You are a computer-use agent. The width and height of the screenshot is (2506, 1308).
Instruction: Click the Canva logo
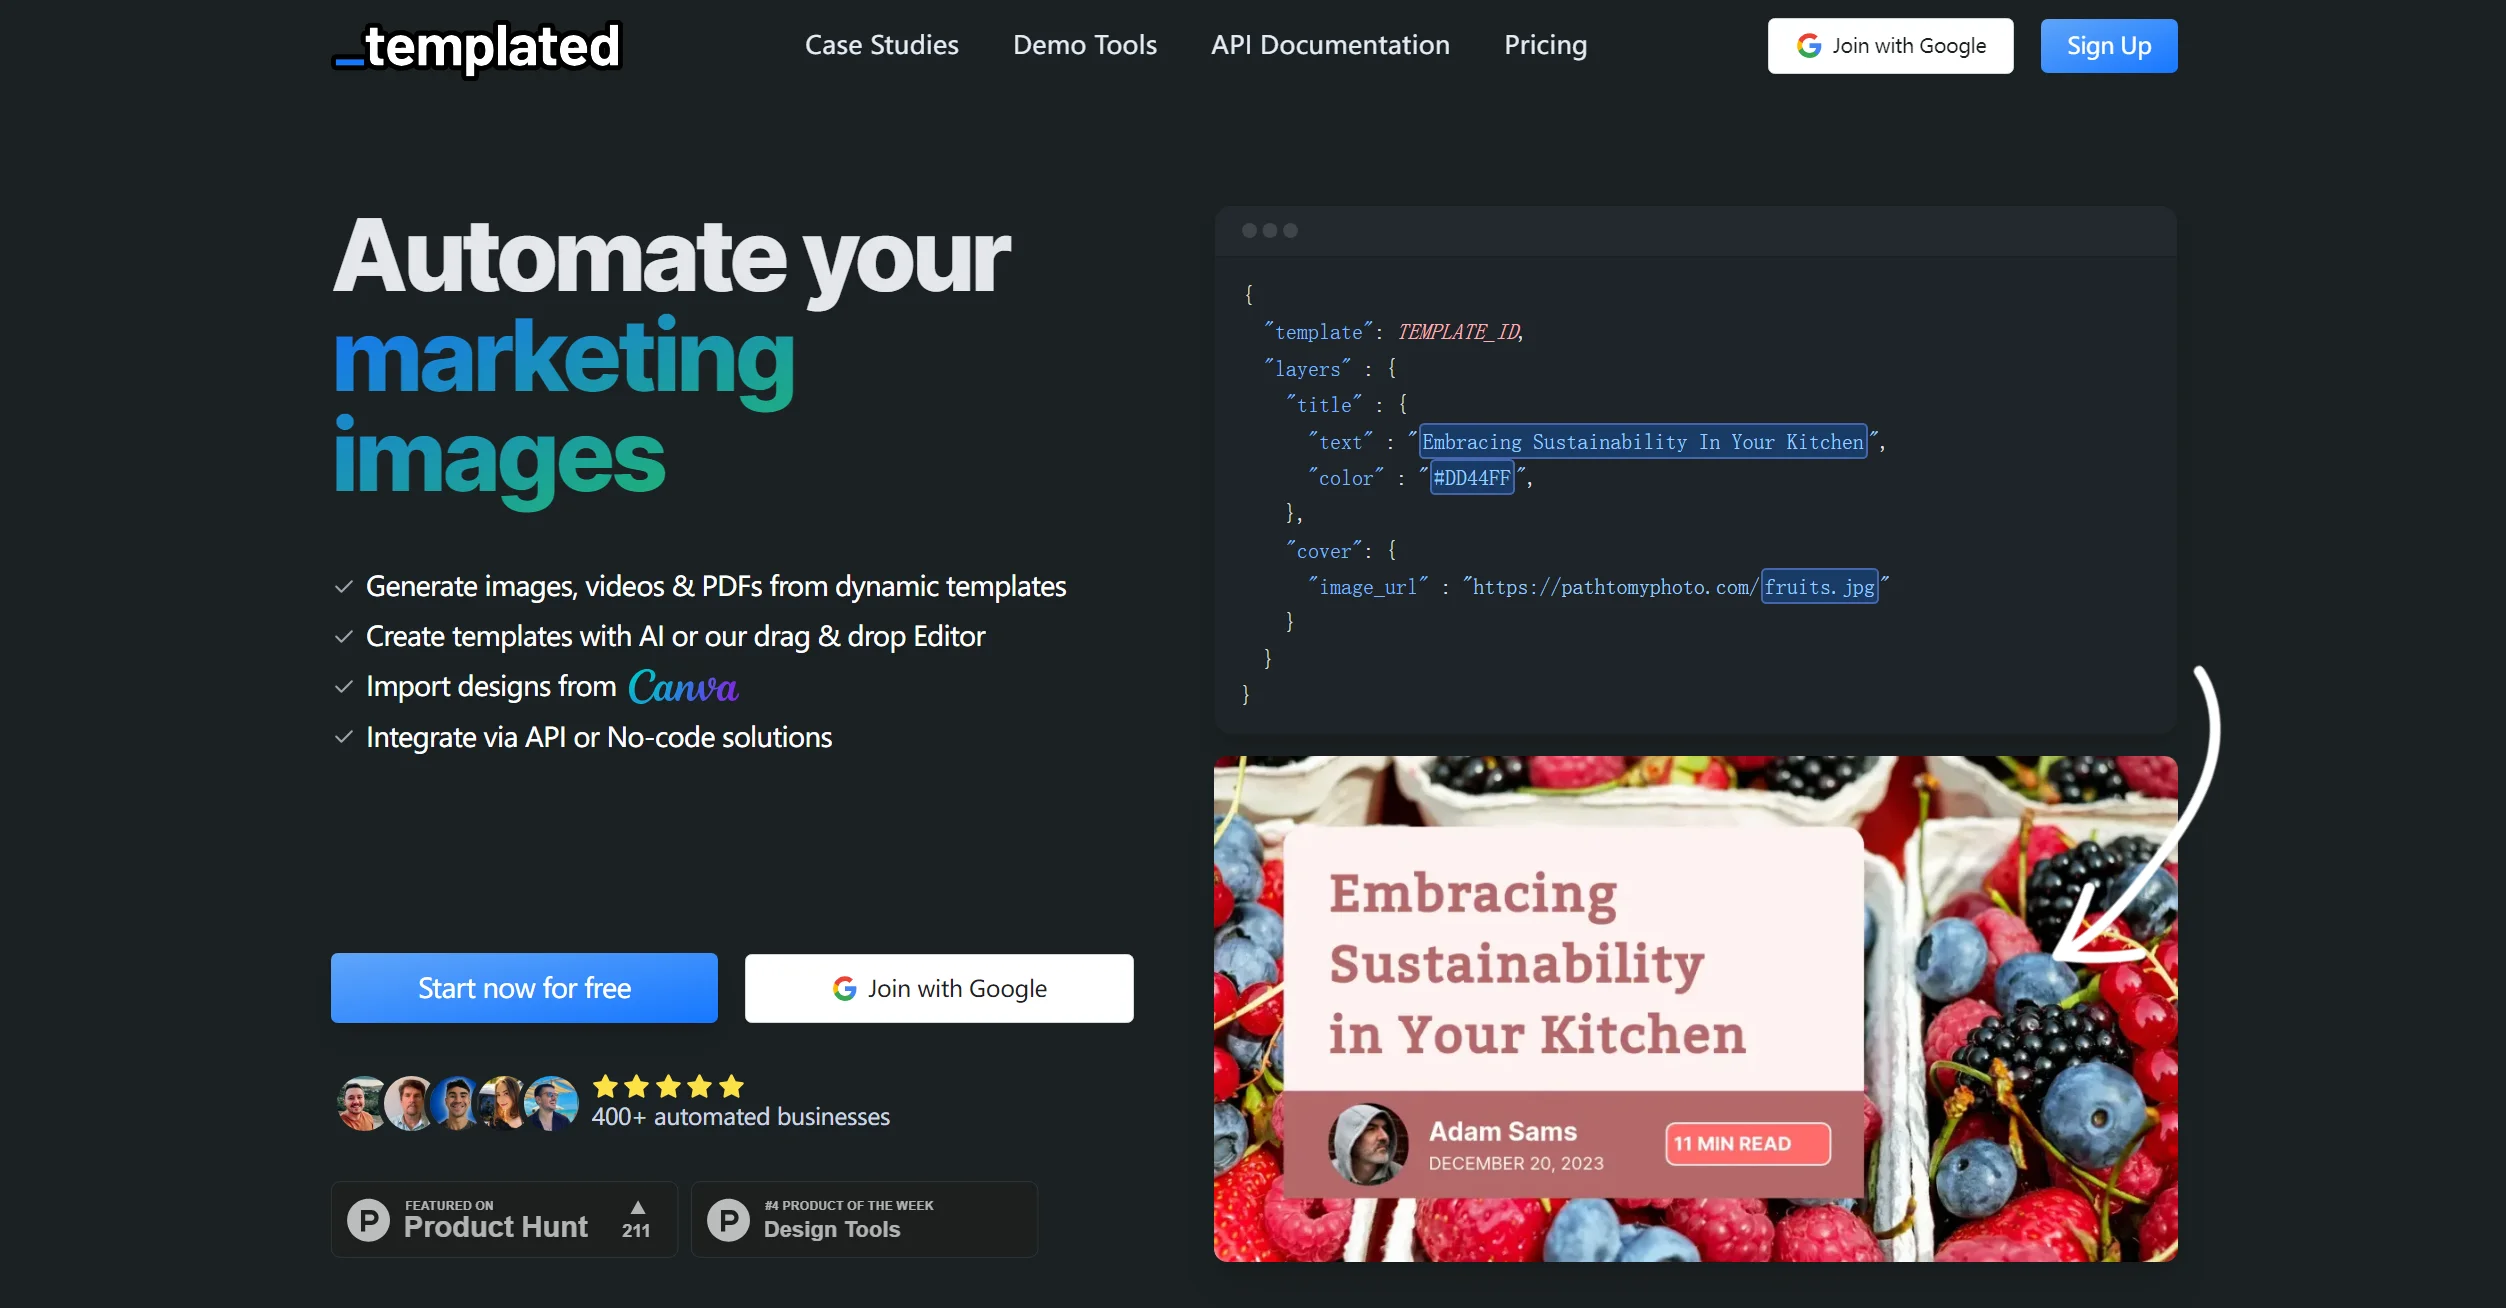[x=683, y=687]
